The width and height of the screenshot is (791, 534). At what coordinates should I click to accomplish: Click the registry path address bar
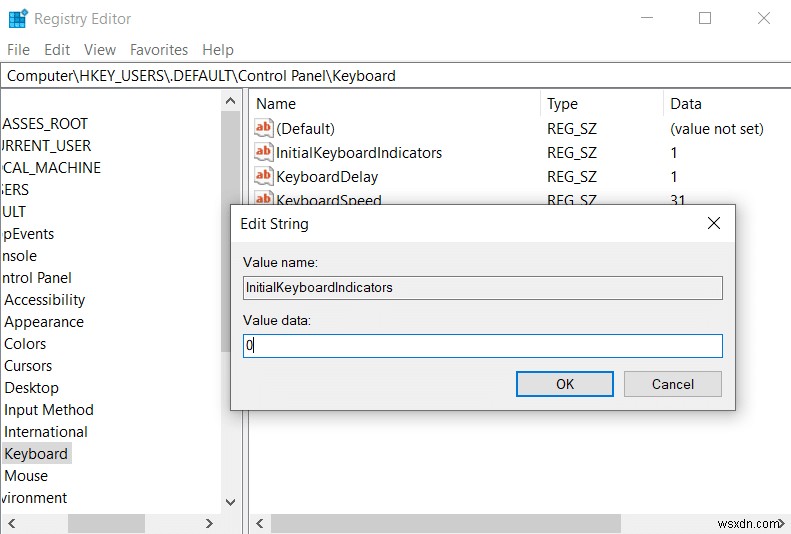pos(395,75)
